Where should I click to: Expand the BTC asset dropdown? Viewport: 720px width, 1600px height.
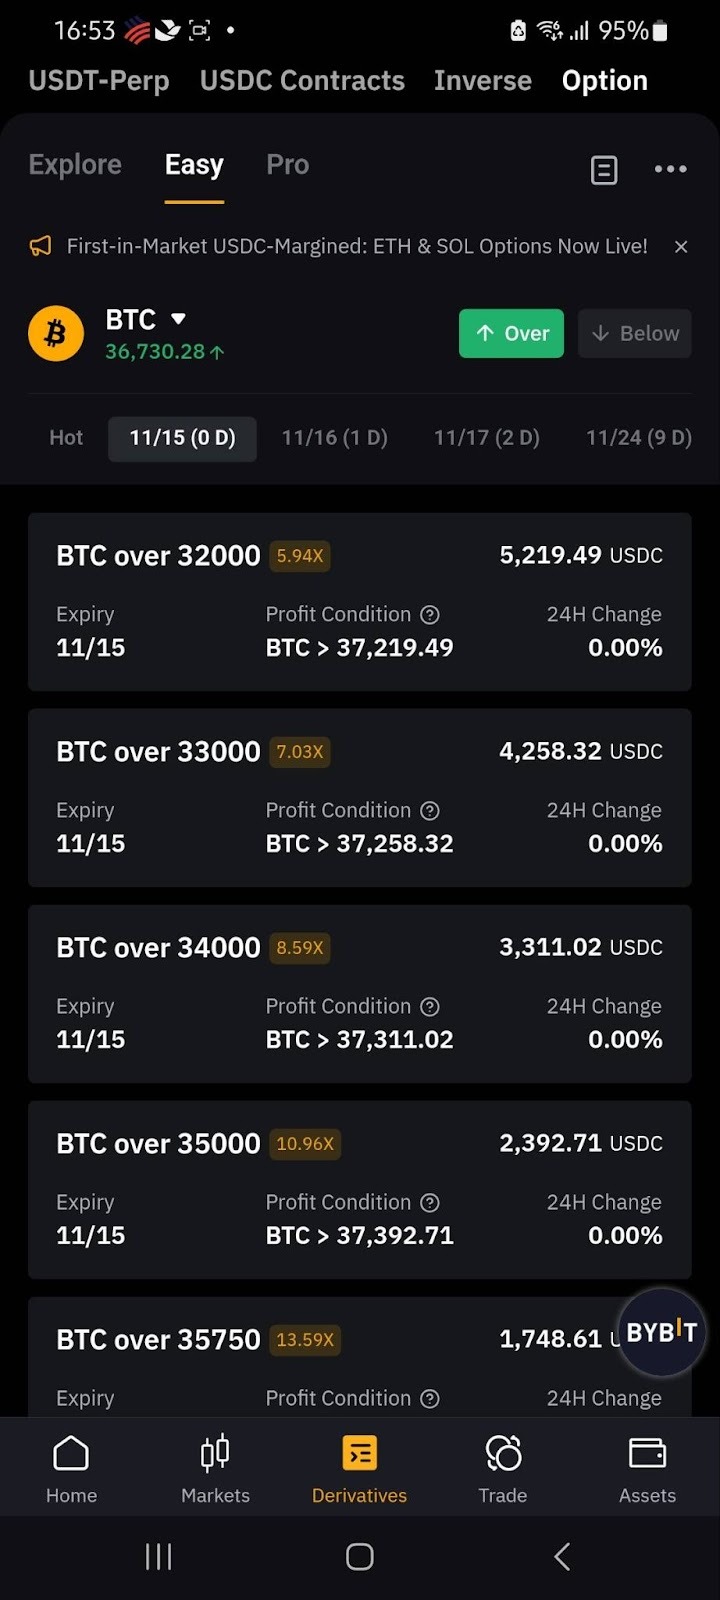tap(178, 319)
